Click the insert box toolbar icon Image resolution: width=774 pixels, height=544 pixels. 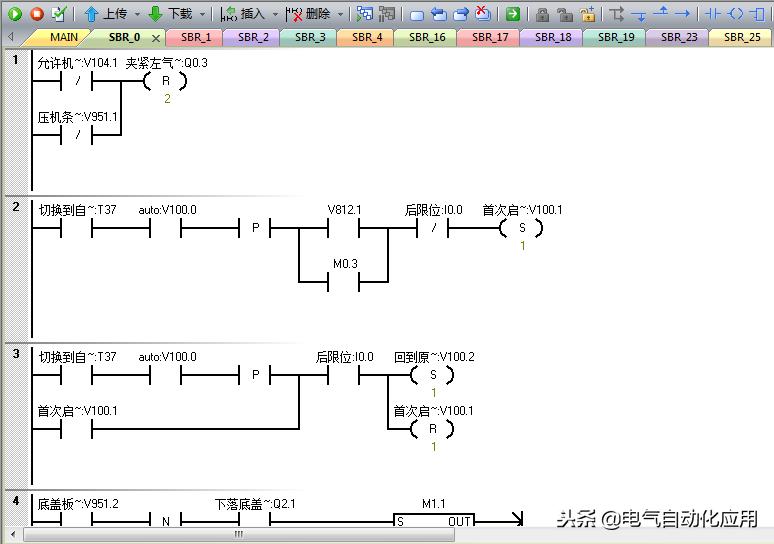click(758, 14)
